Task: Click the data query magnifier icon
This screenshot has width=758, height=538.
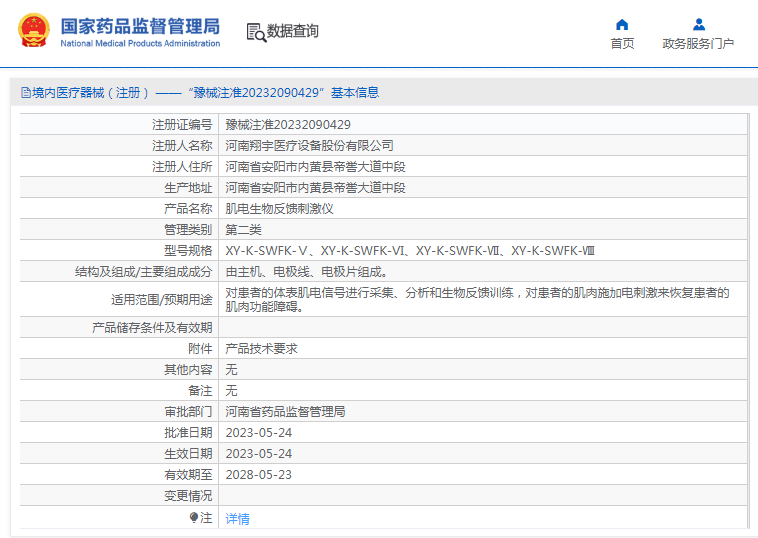Action: coord(256,32)
